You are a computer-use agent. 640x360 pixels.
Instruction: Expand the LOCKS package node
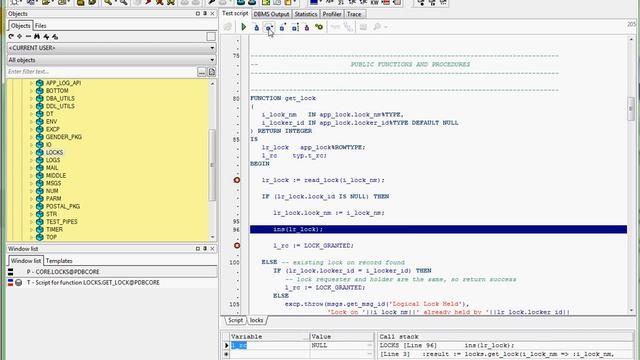31,152
